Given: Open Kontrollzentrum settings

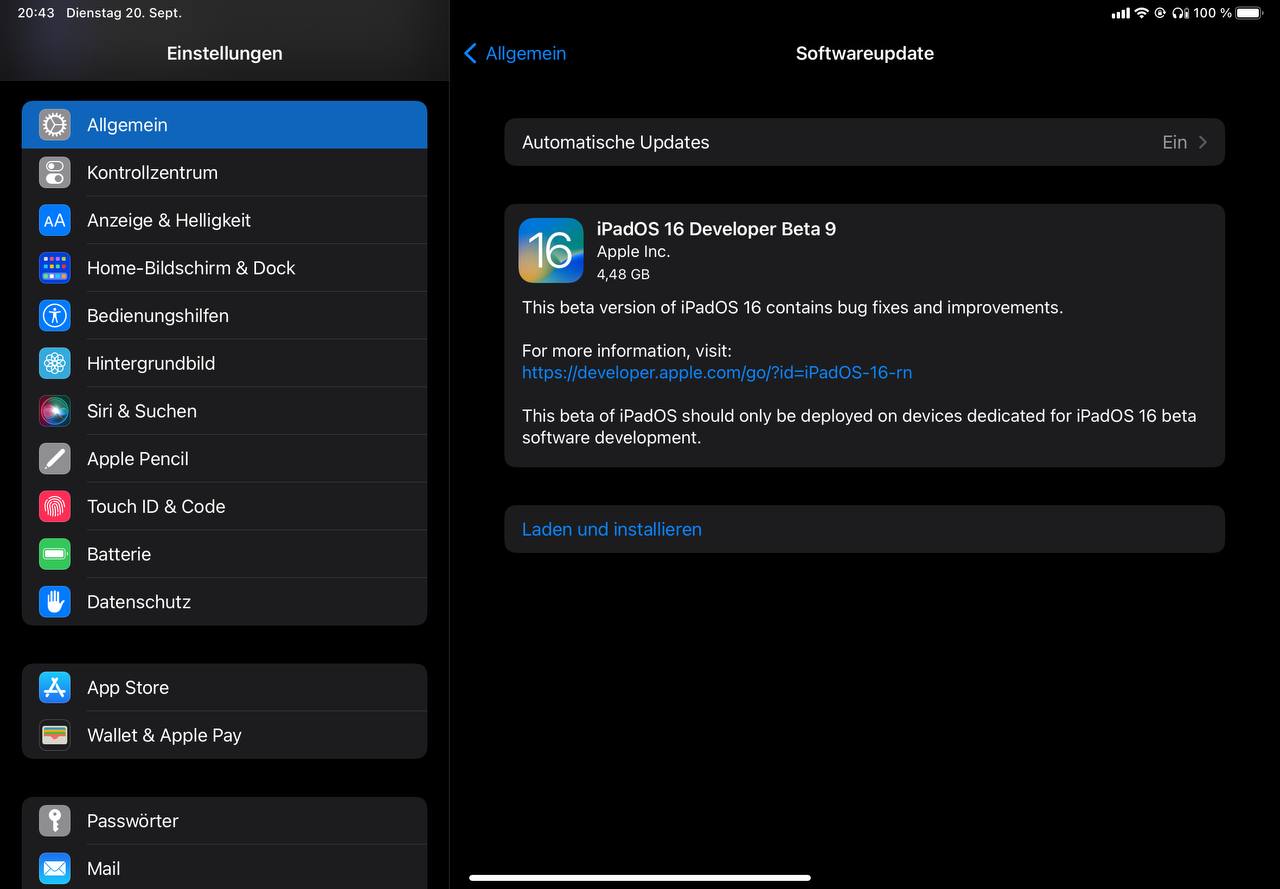Looking at the screenshot, I should (x=224, y=172).
